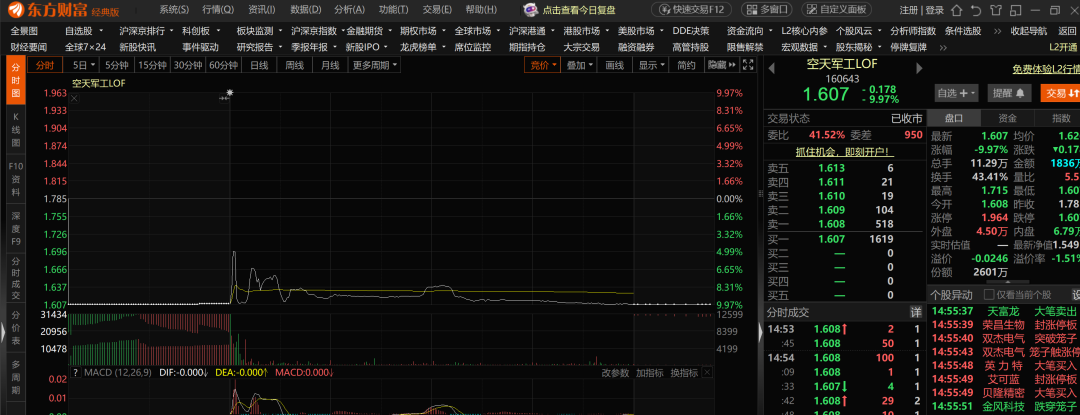Open the 系统(S) menu
The image size is (1080, 415).
[174, 10]
